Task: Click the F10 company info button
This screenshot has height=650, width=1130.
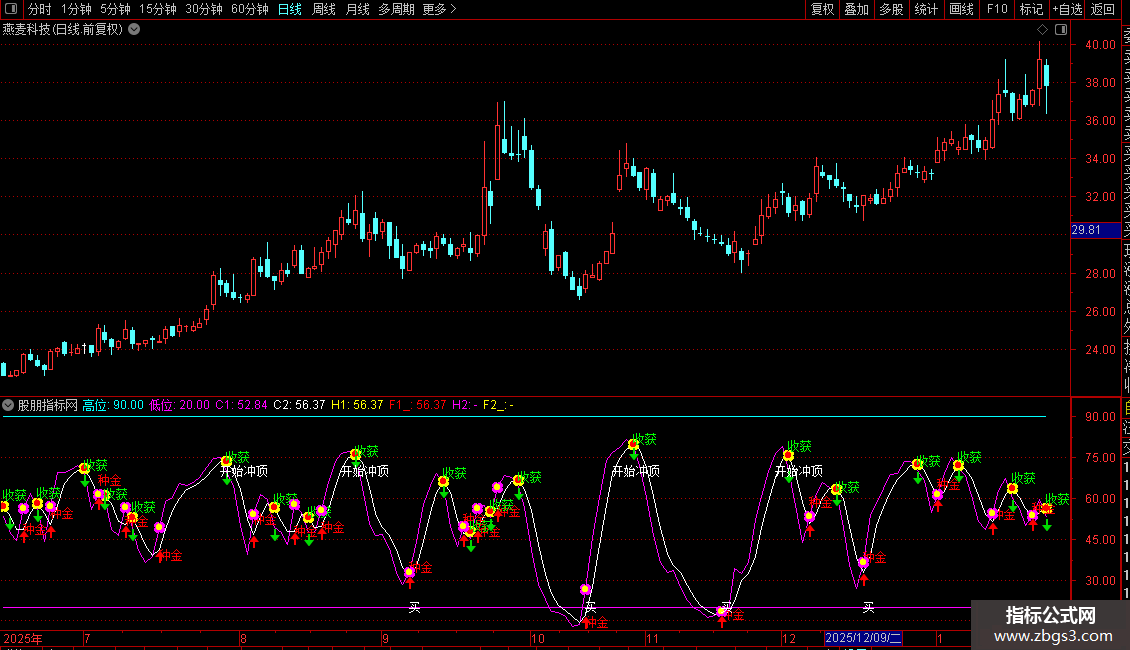Action: click(997, 9)
